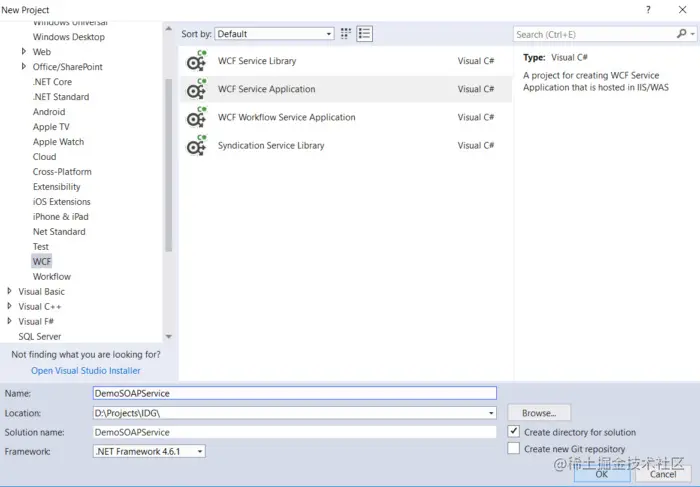
Task: Select the WCF category
Action: point(42,262)
